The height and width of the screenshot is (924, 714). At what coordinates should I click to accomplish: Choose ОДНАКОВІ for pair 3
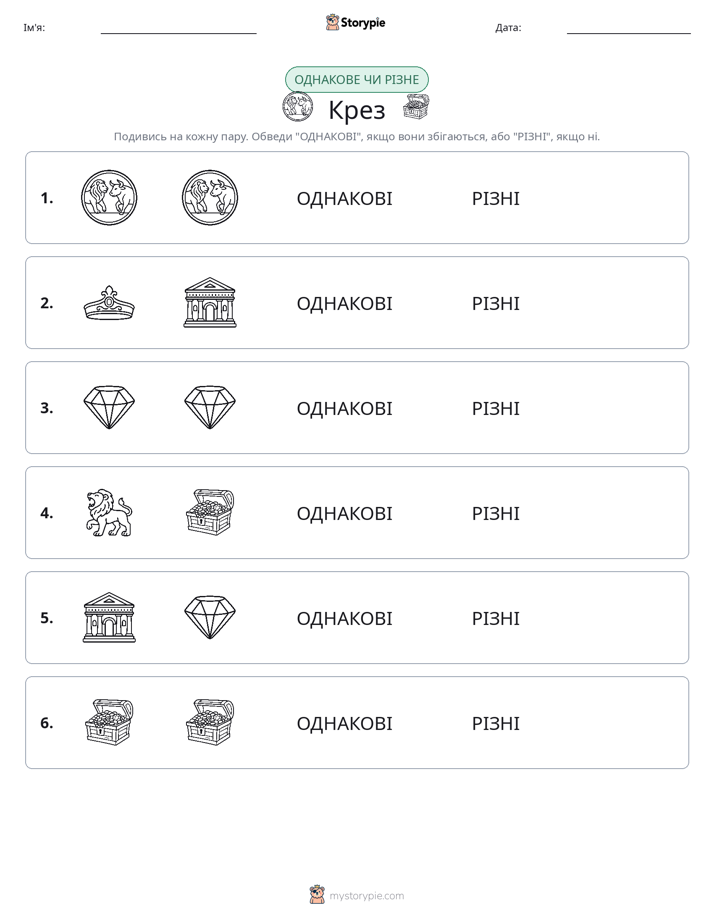(x=344, y=408)
